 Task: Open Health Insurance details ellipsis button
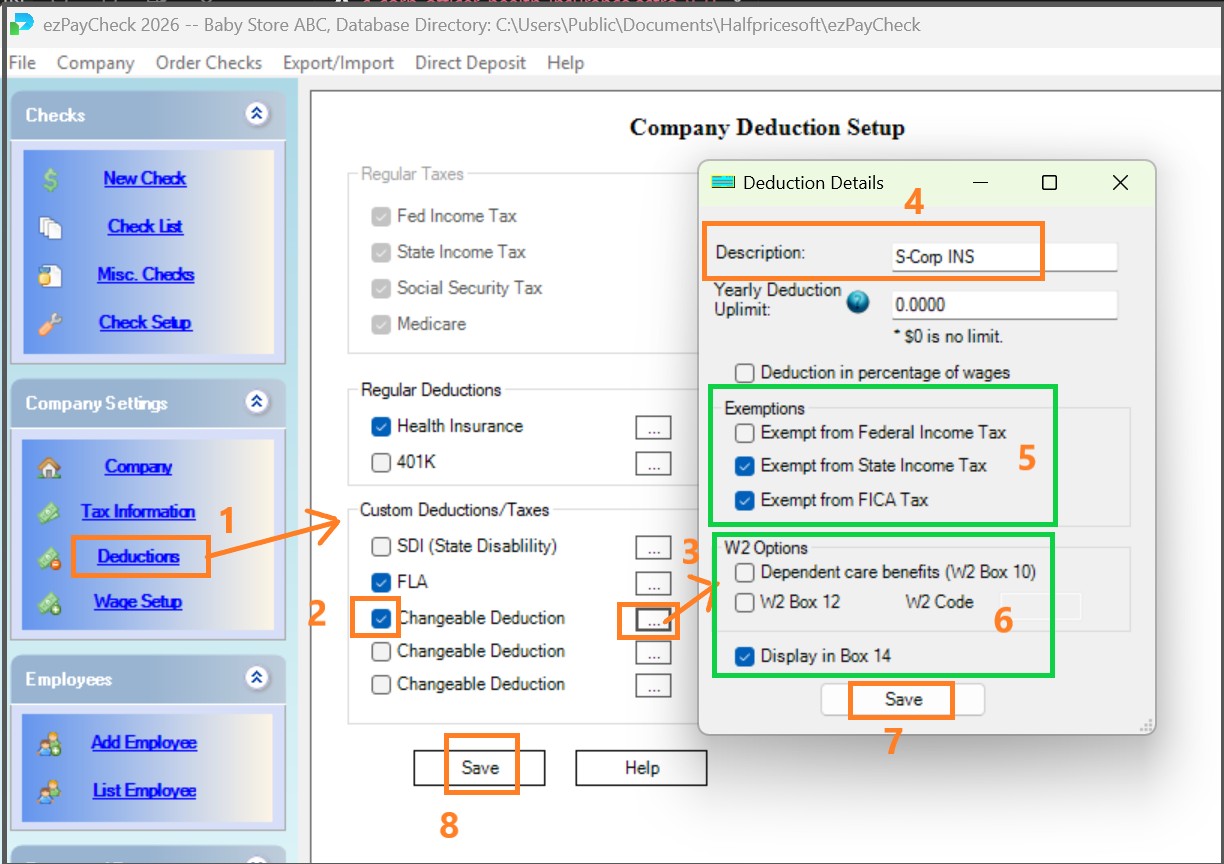(x=653, y=428)
